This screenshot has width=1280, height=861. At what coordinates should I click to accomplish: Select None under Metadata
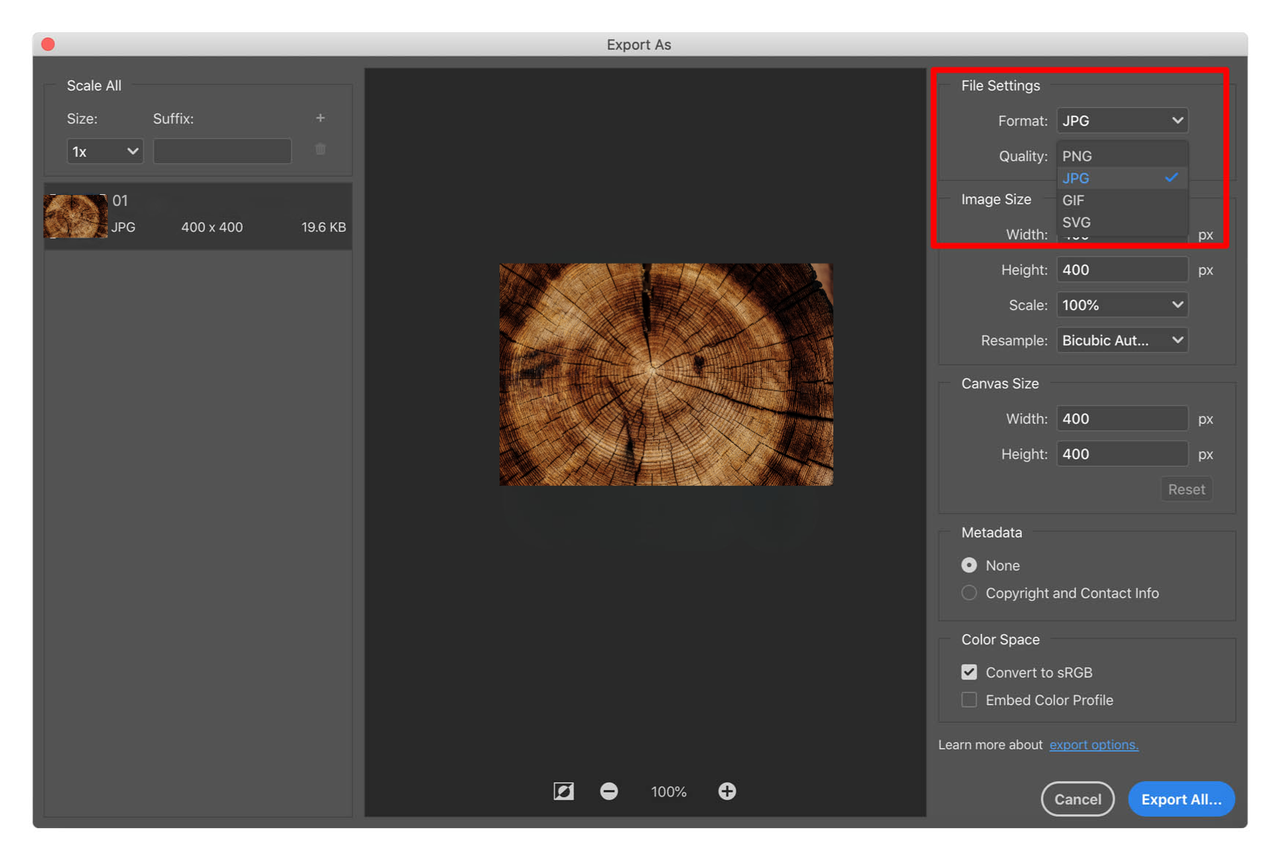click(968, 564)
